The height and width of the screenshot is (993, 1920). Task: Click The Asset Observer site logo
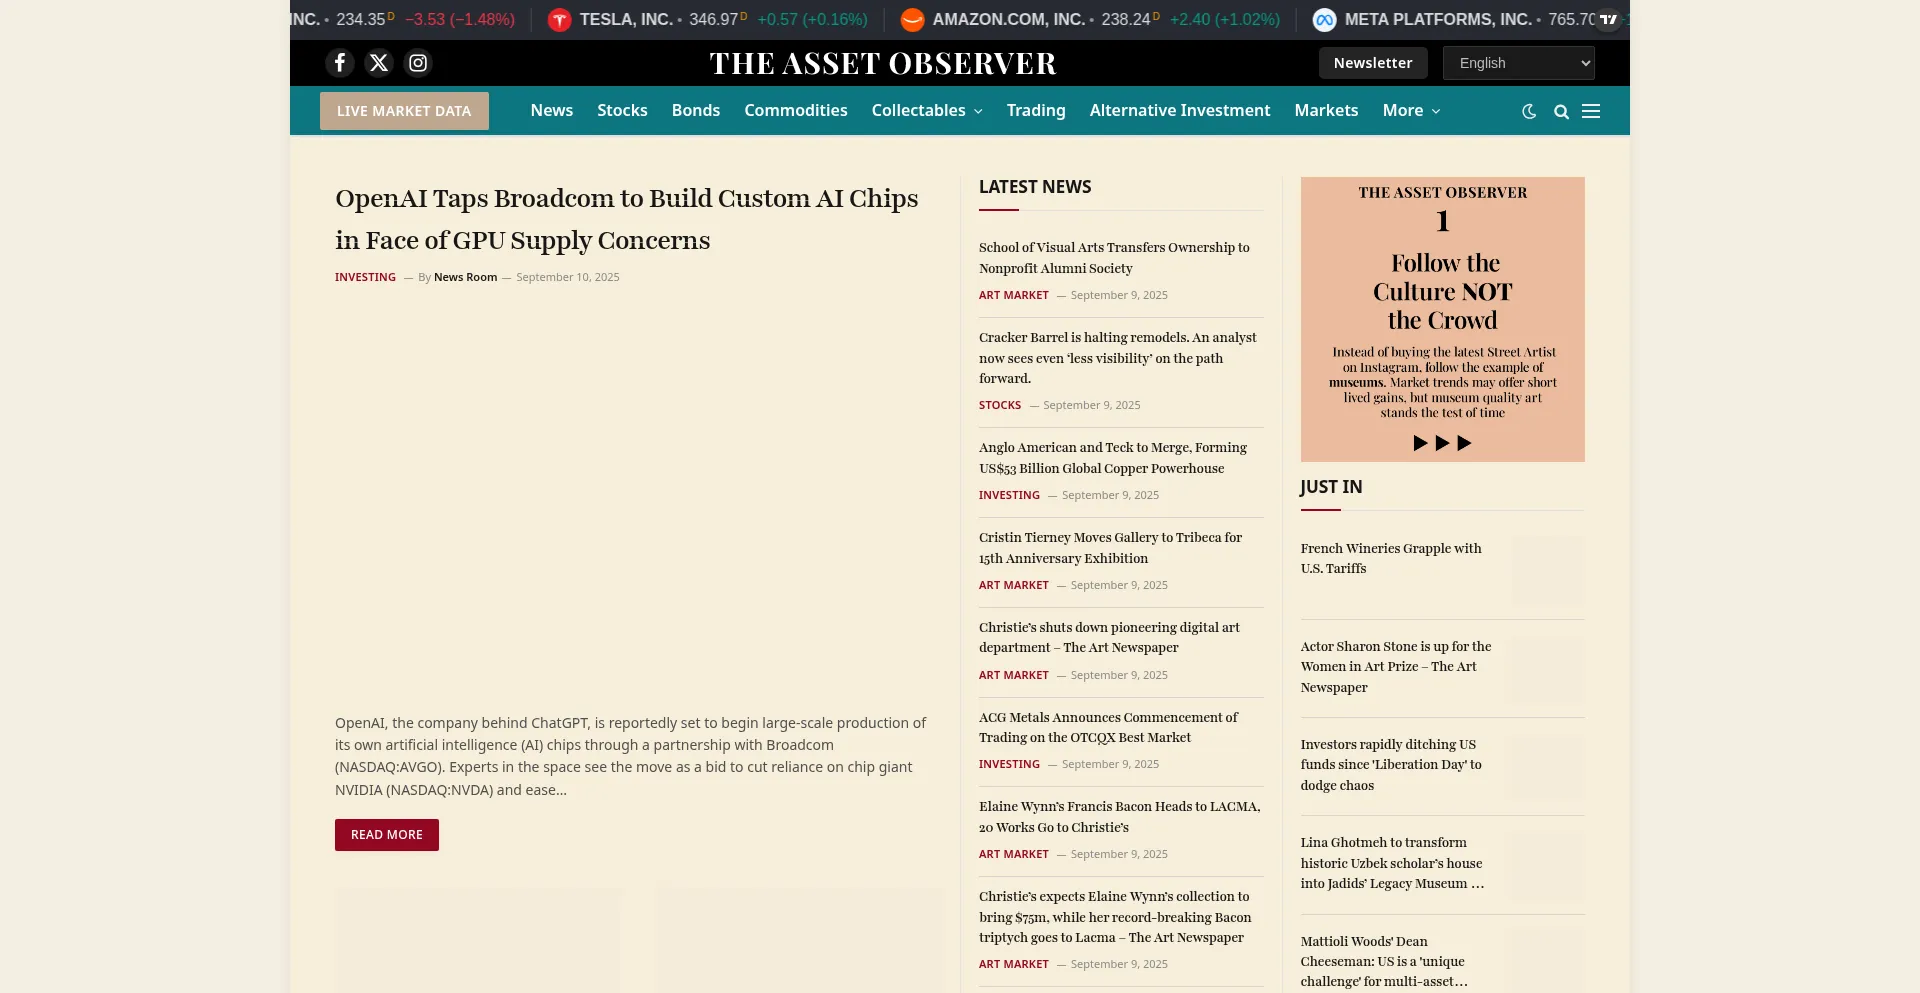coord(883,63)
